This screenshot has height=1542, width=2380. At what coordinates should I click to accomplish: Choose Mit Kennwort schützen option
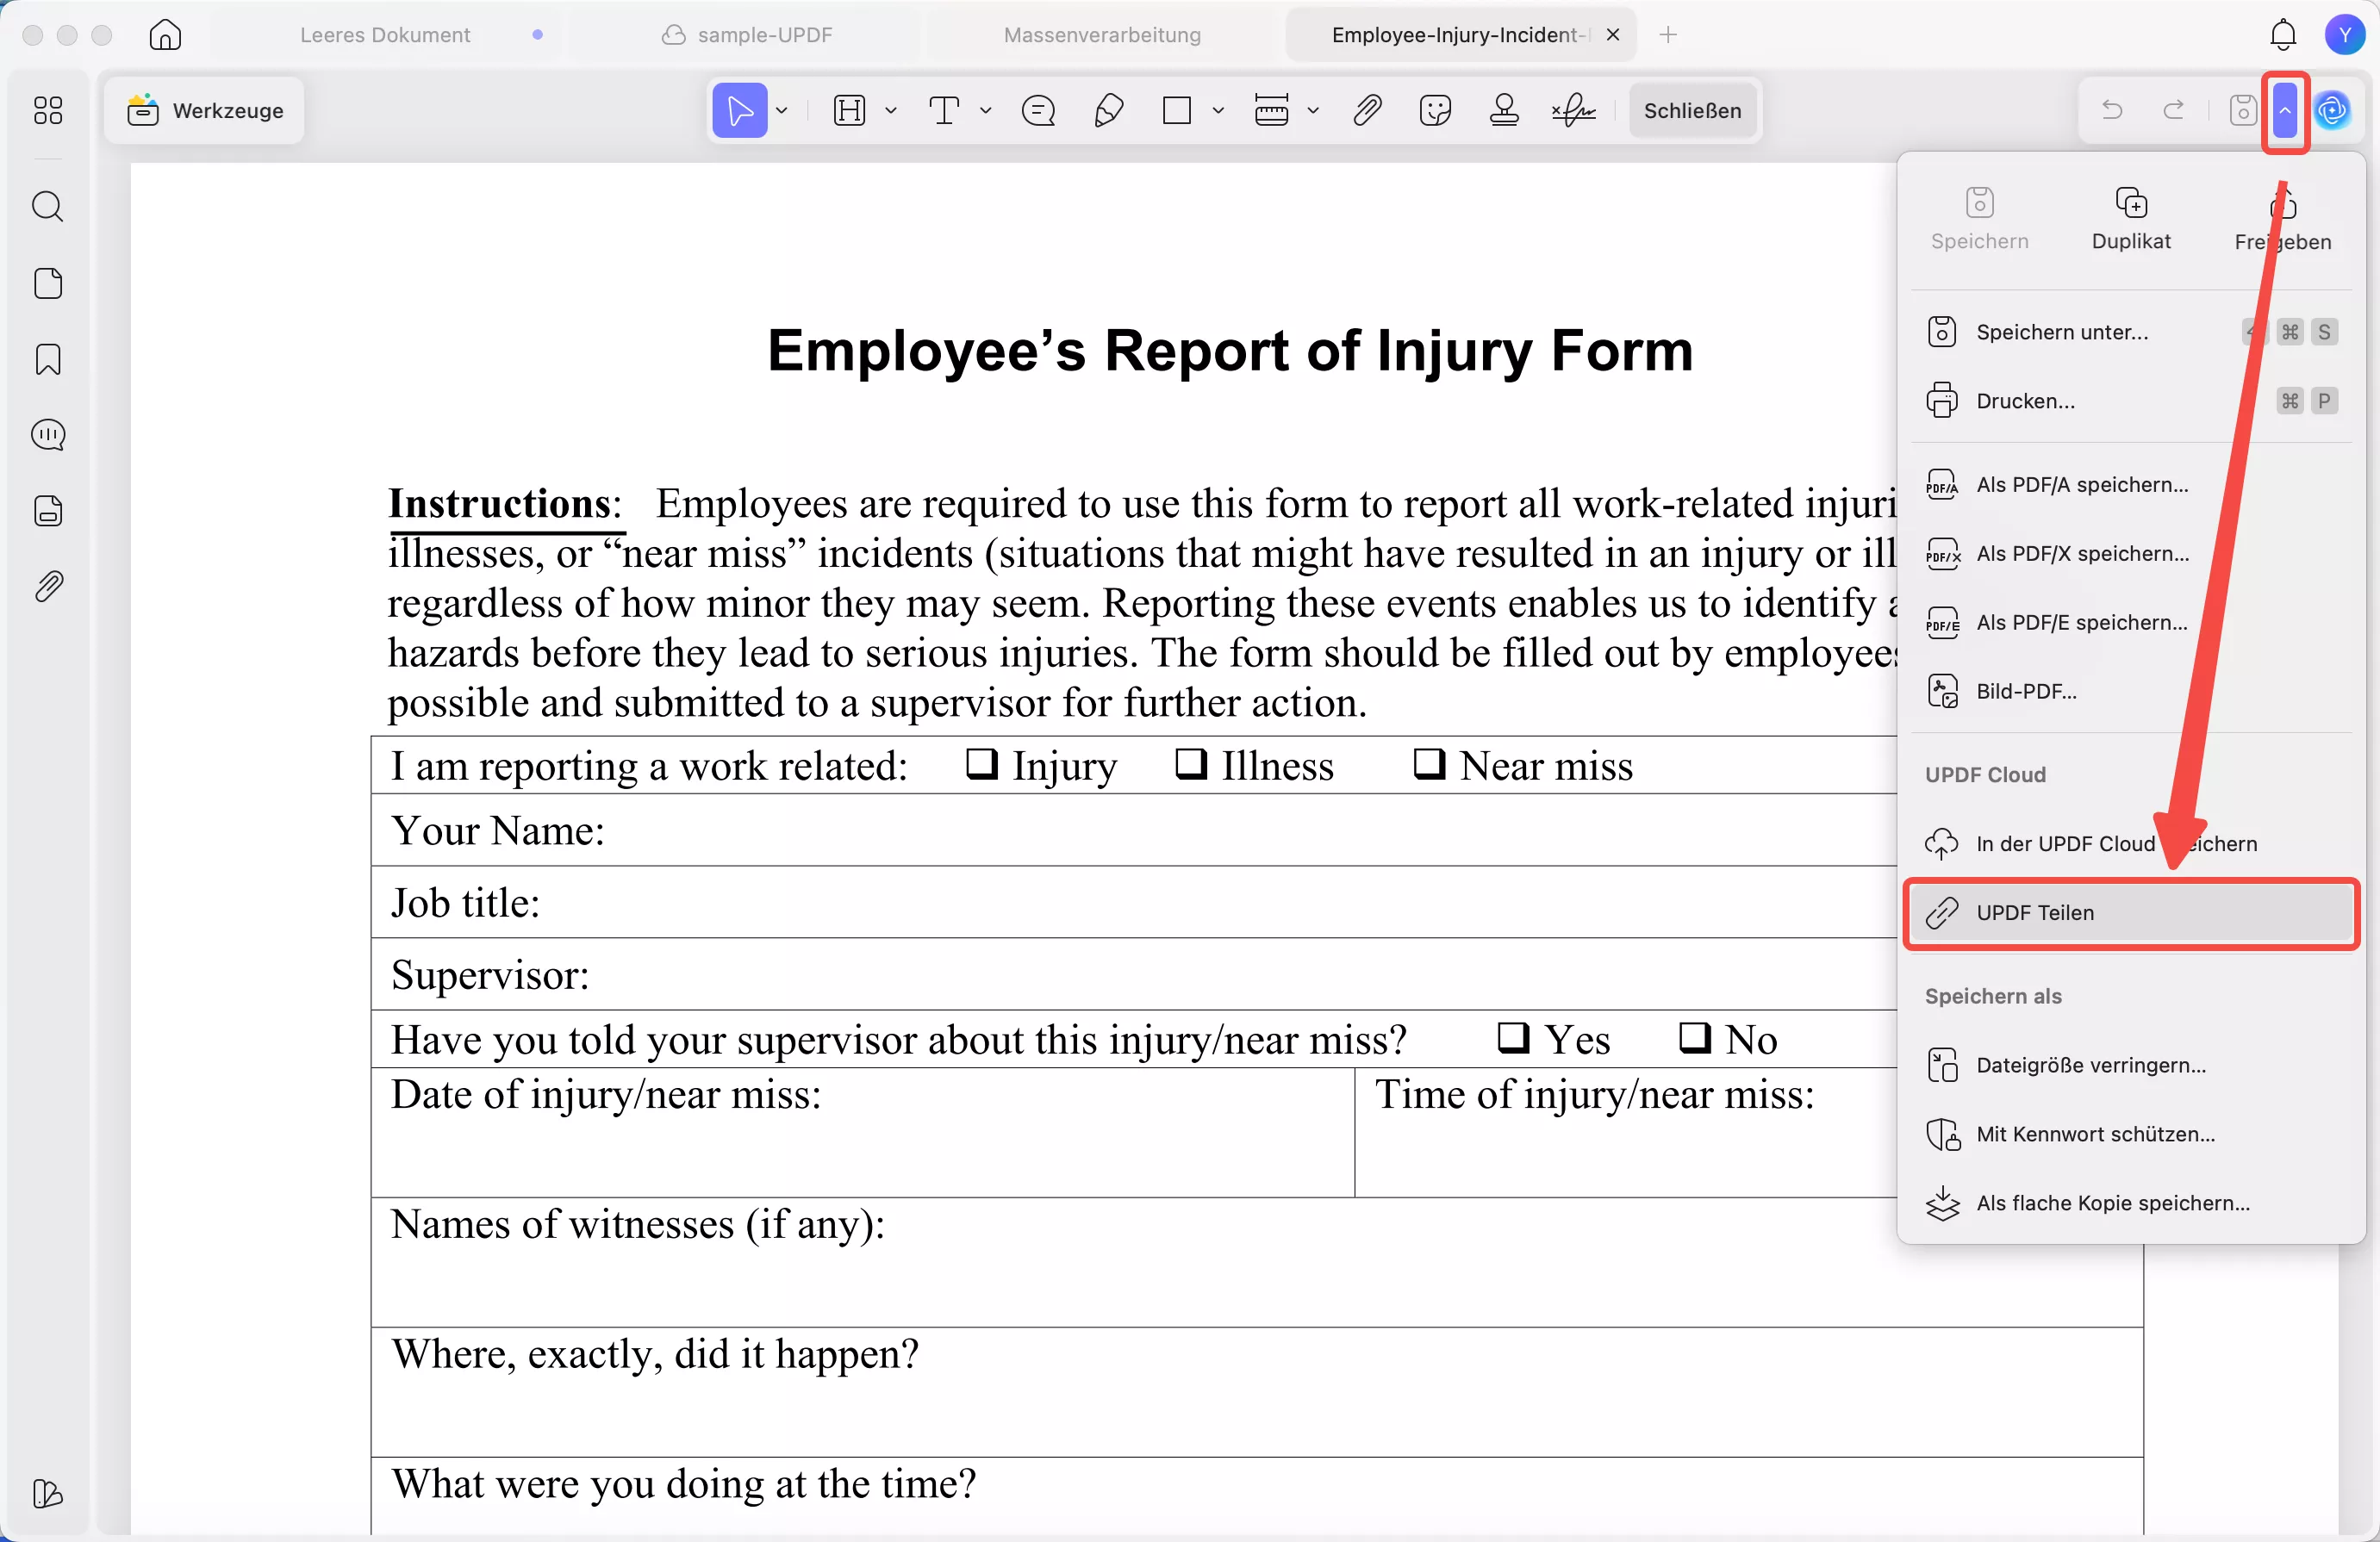pos(2095,1134)
